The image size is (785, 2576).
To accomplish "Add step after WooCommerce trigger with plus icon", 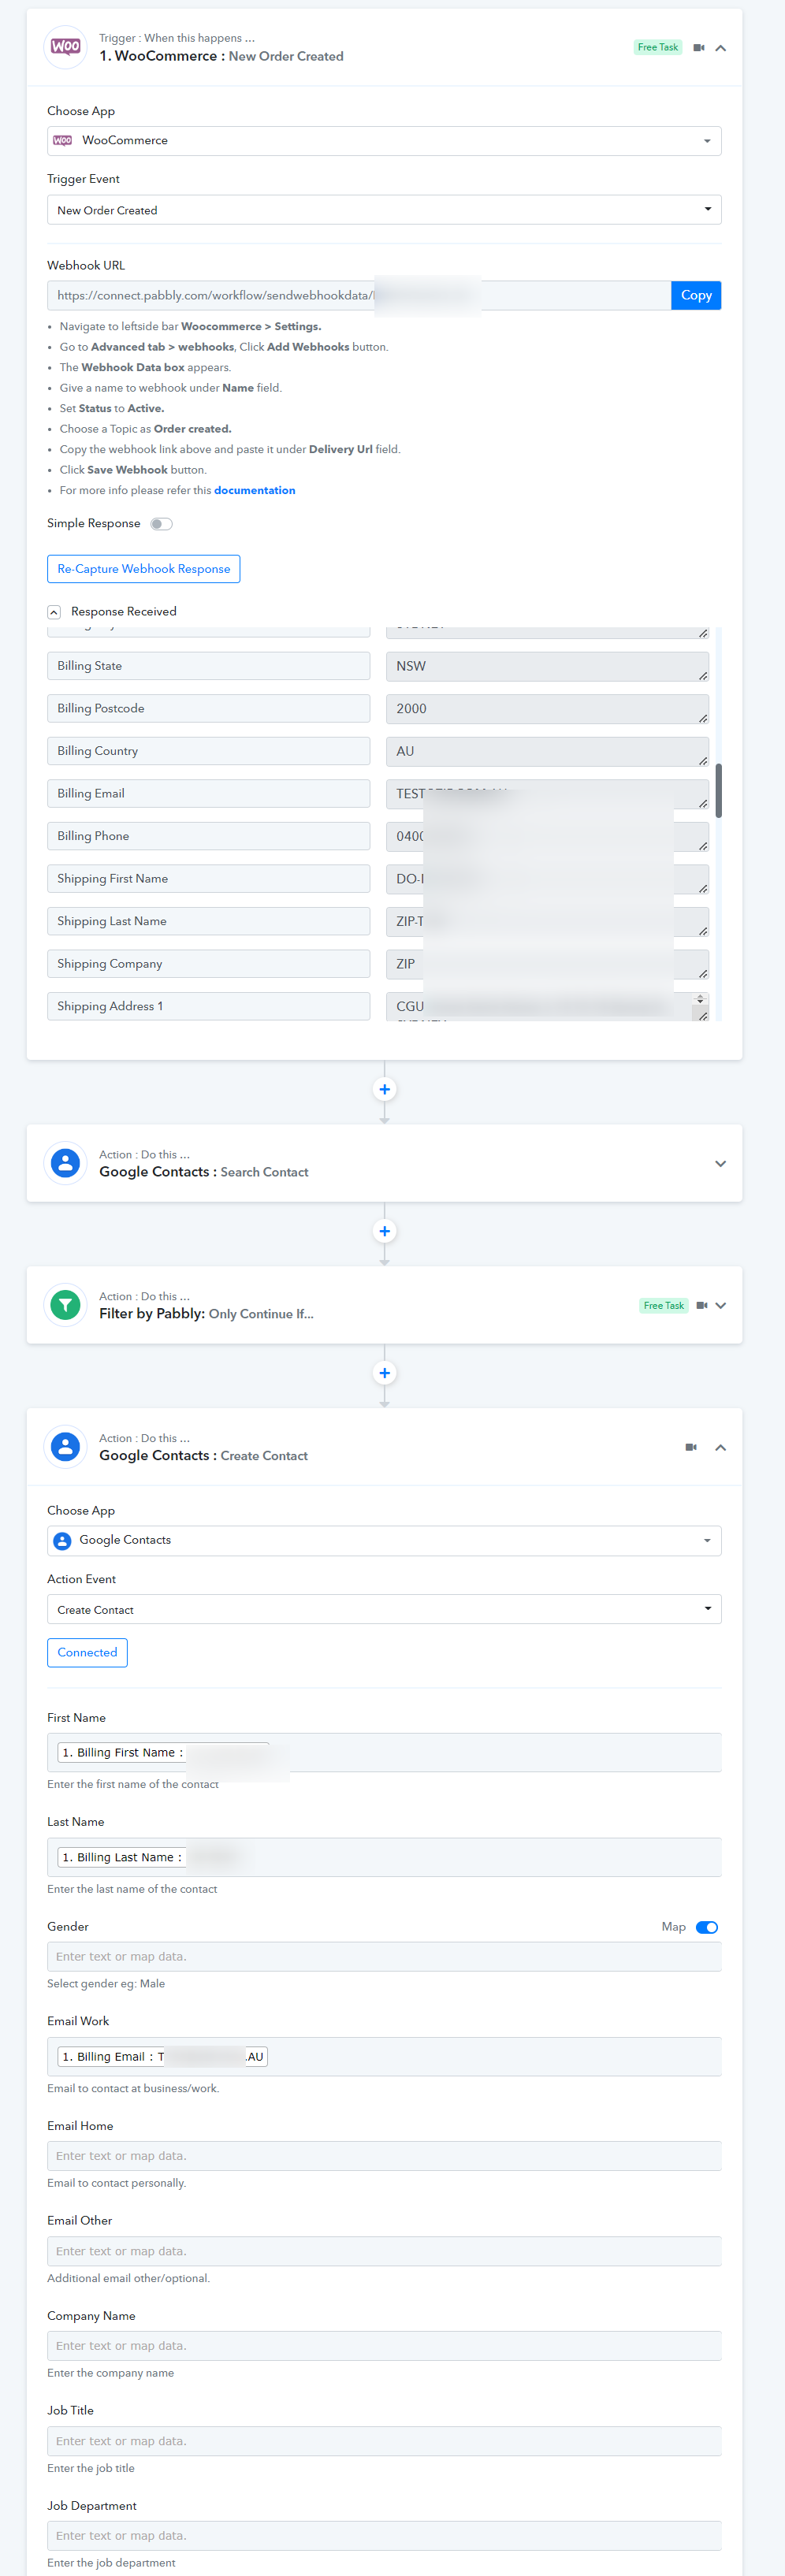I will pyautogui.click(x=384, y=1089).
